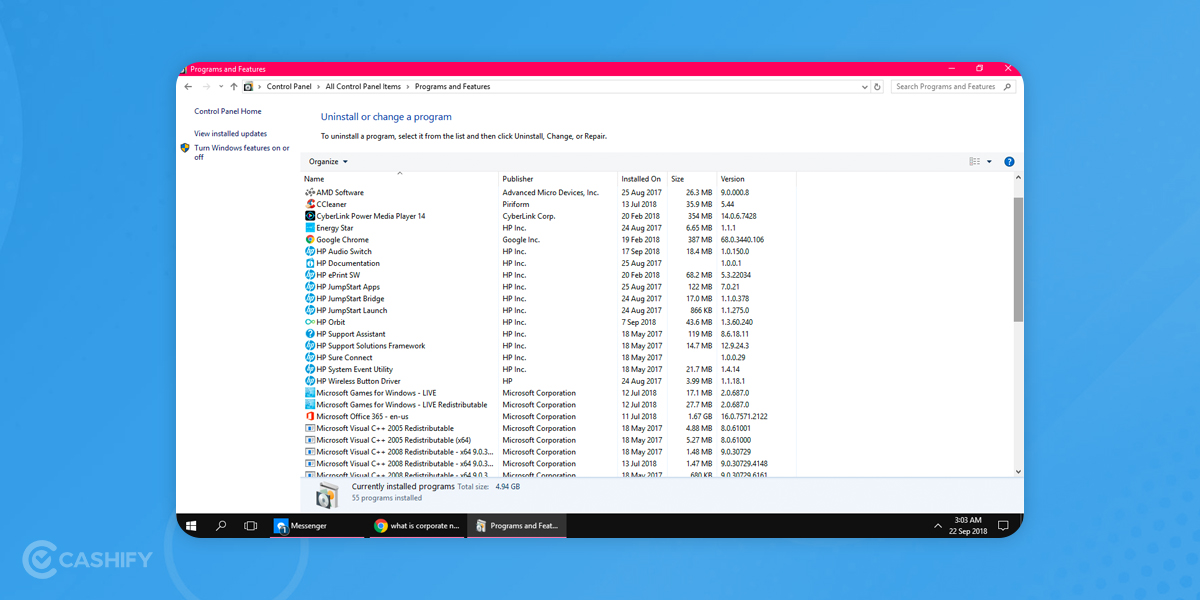Switch to the 'what is corporate n...' taskbar tab
Viewport: 1200px width, 600px height.
click(417, 525)
